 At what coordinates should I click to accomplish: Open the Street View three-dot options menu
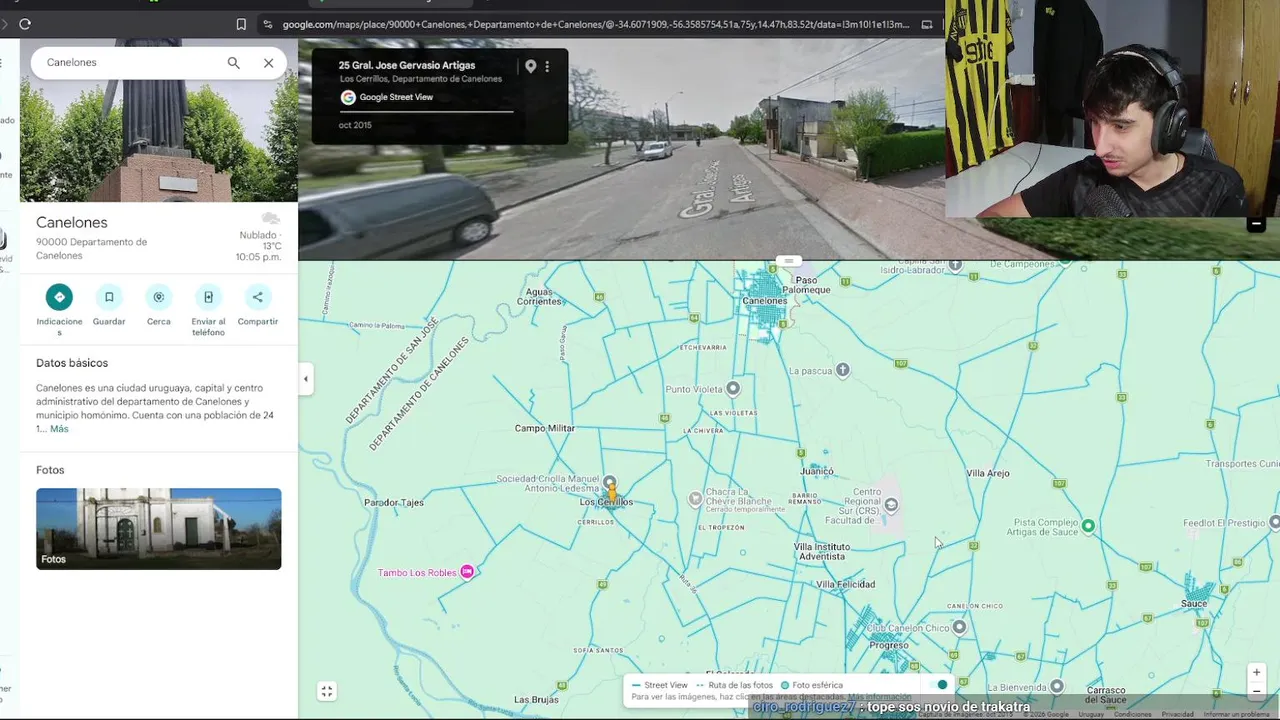547,67
